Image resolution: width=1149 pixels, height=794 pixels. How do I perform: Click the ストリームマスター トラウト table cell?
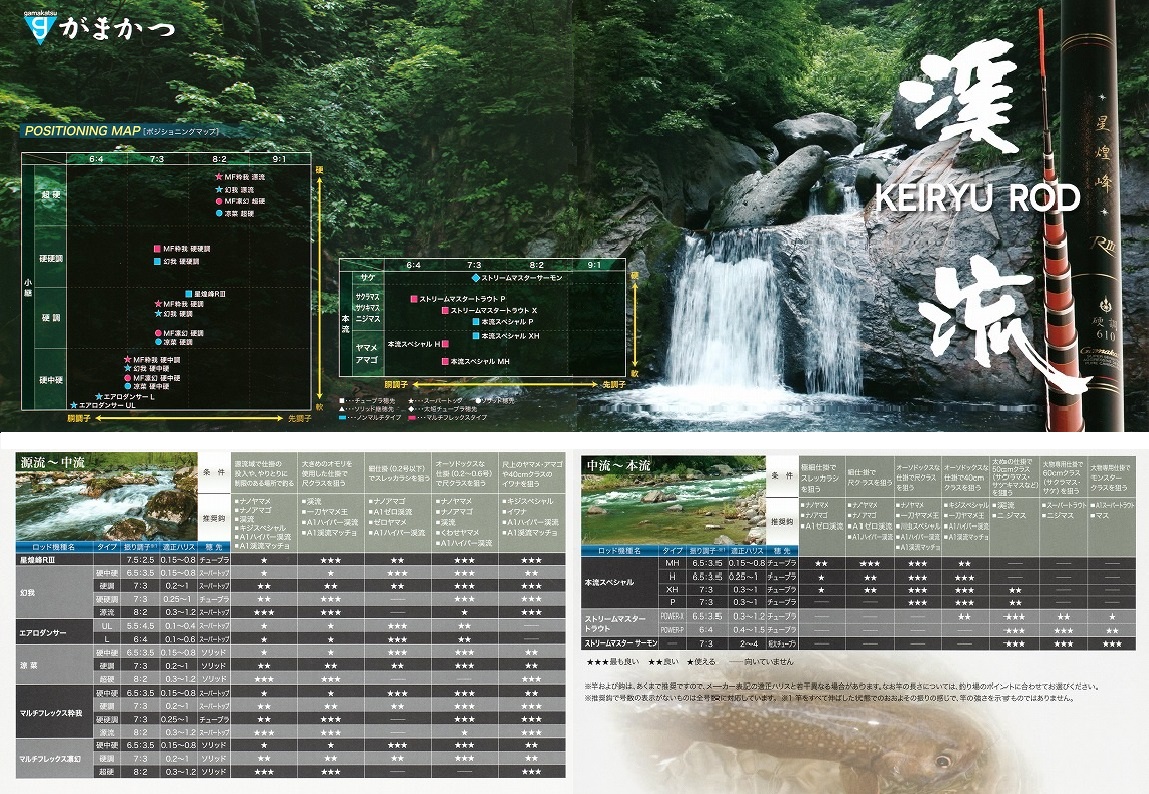click(x=620, y=623)
